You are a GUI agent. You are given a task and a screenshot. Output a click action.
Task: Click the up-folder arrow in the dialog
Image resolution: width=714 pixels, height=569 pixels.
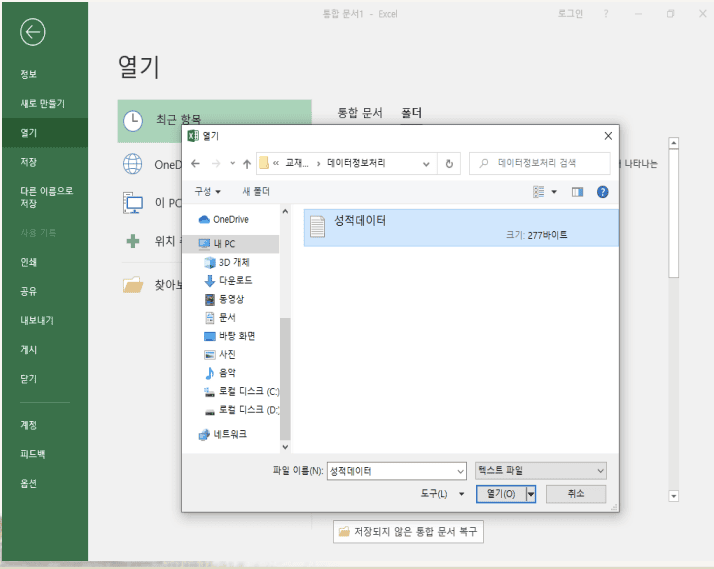(246, 163)
